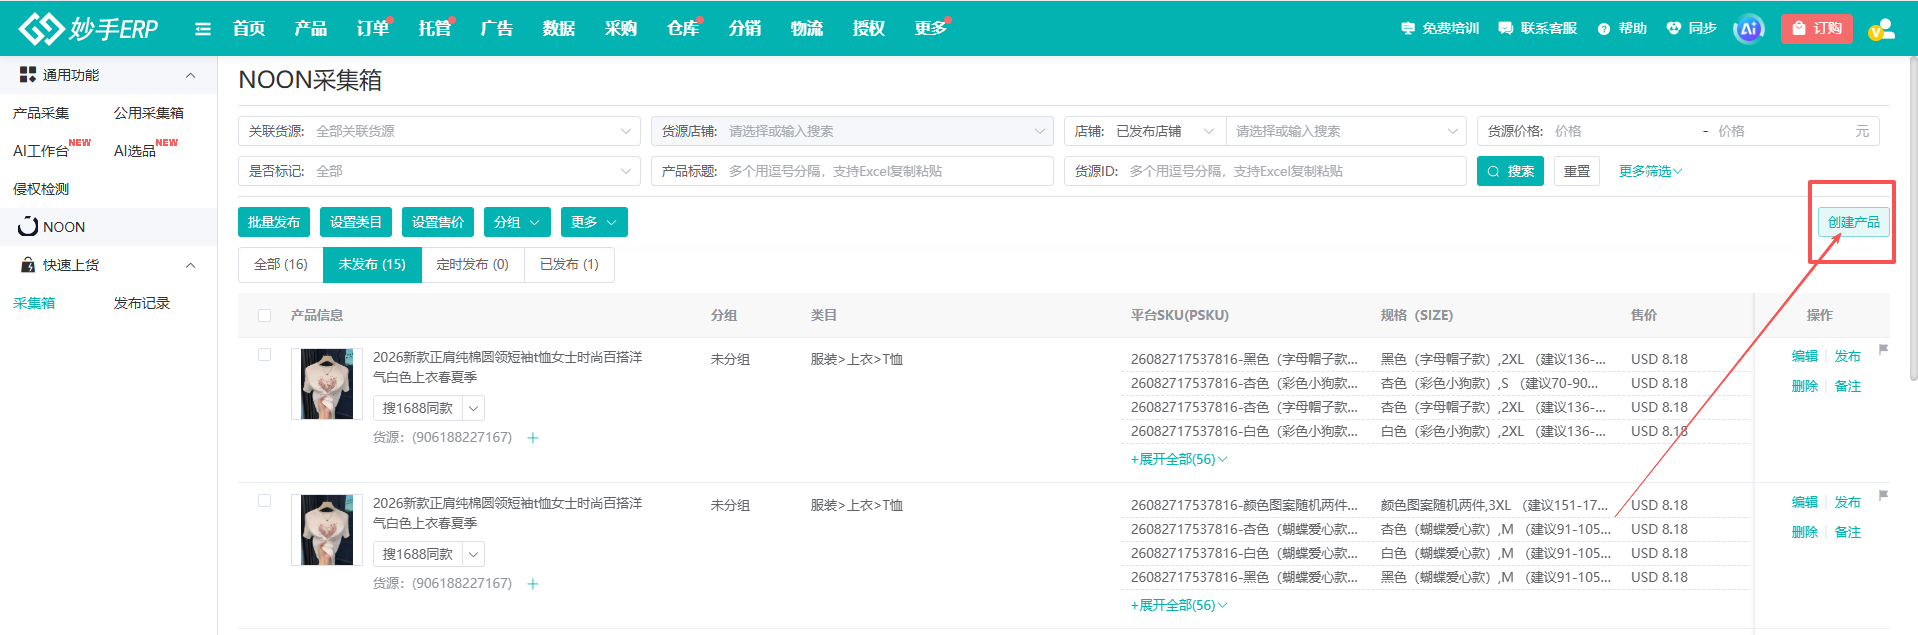Viewport: 1918px width, 635px height.
Task: Open the 托管 menu
Action: (435, 28)
